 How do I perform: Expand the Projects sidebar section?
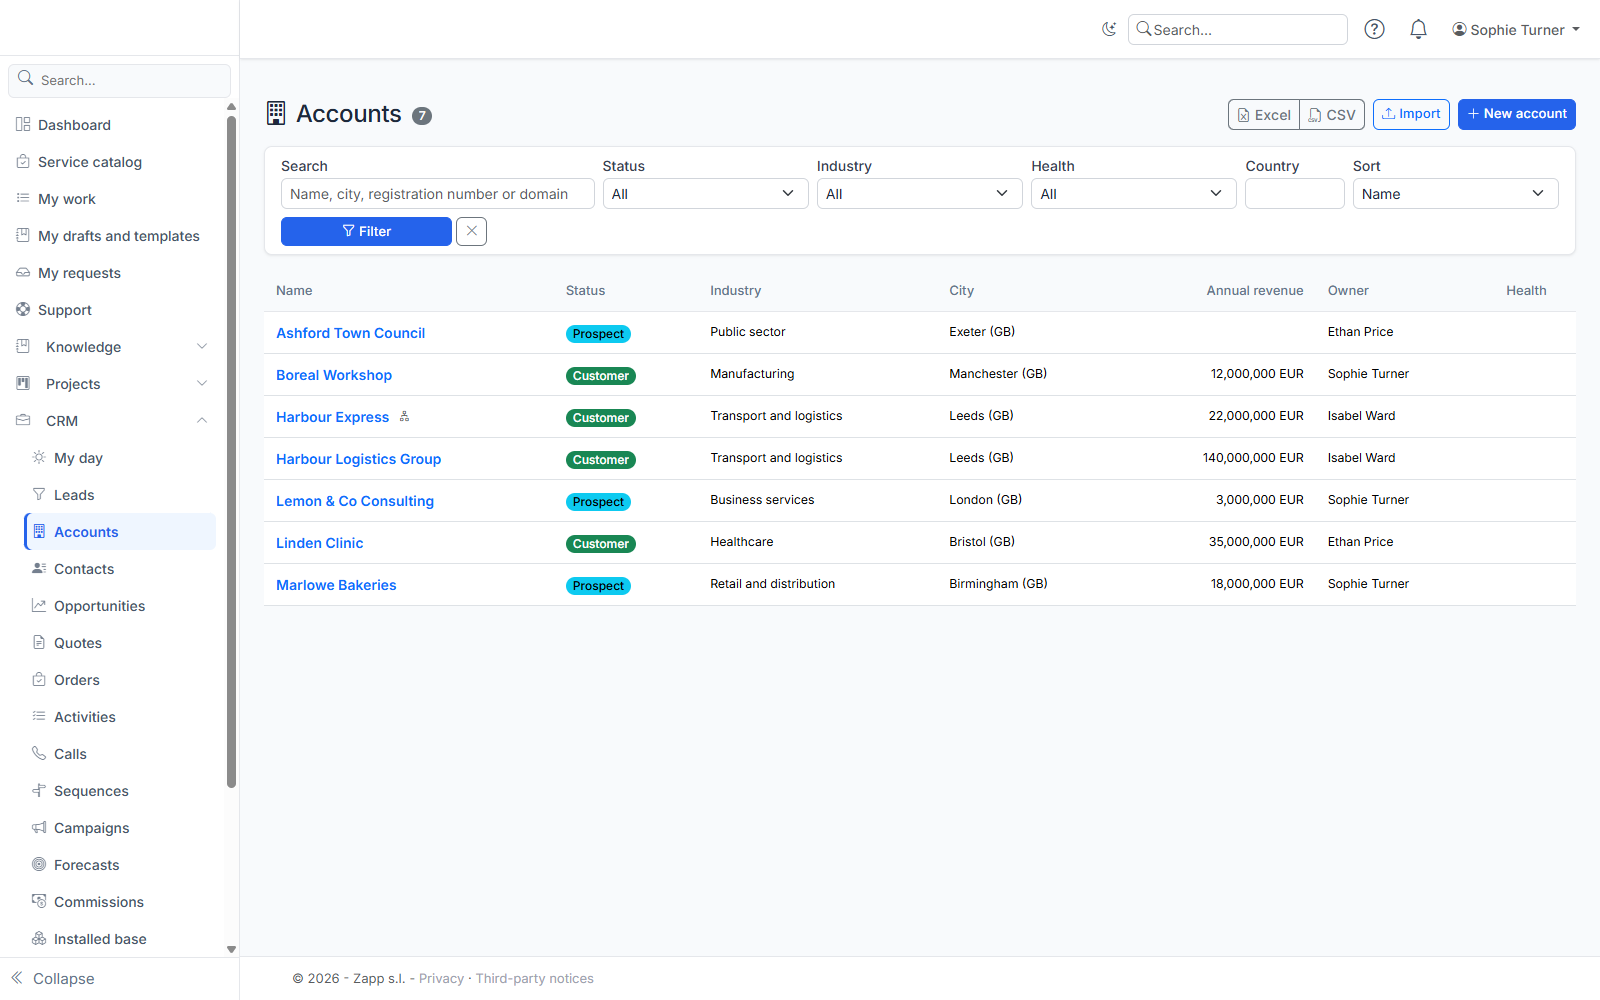coord(113,384)
